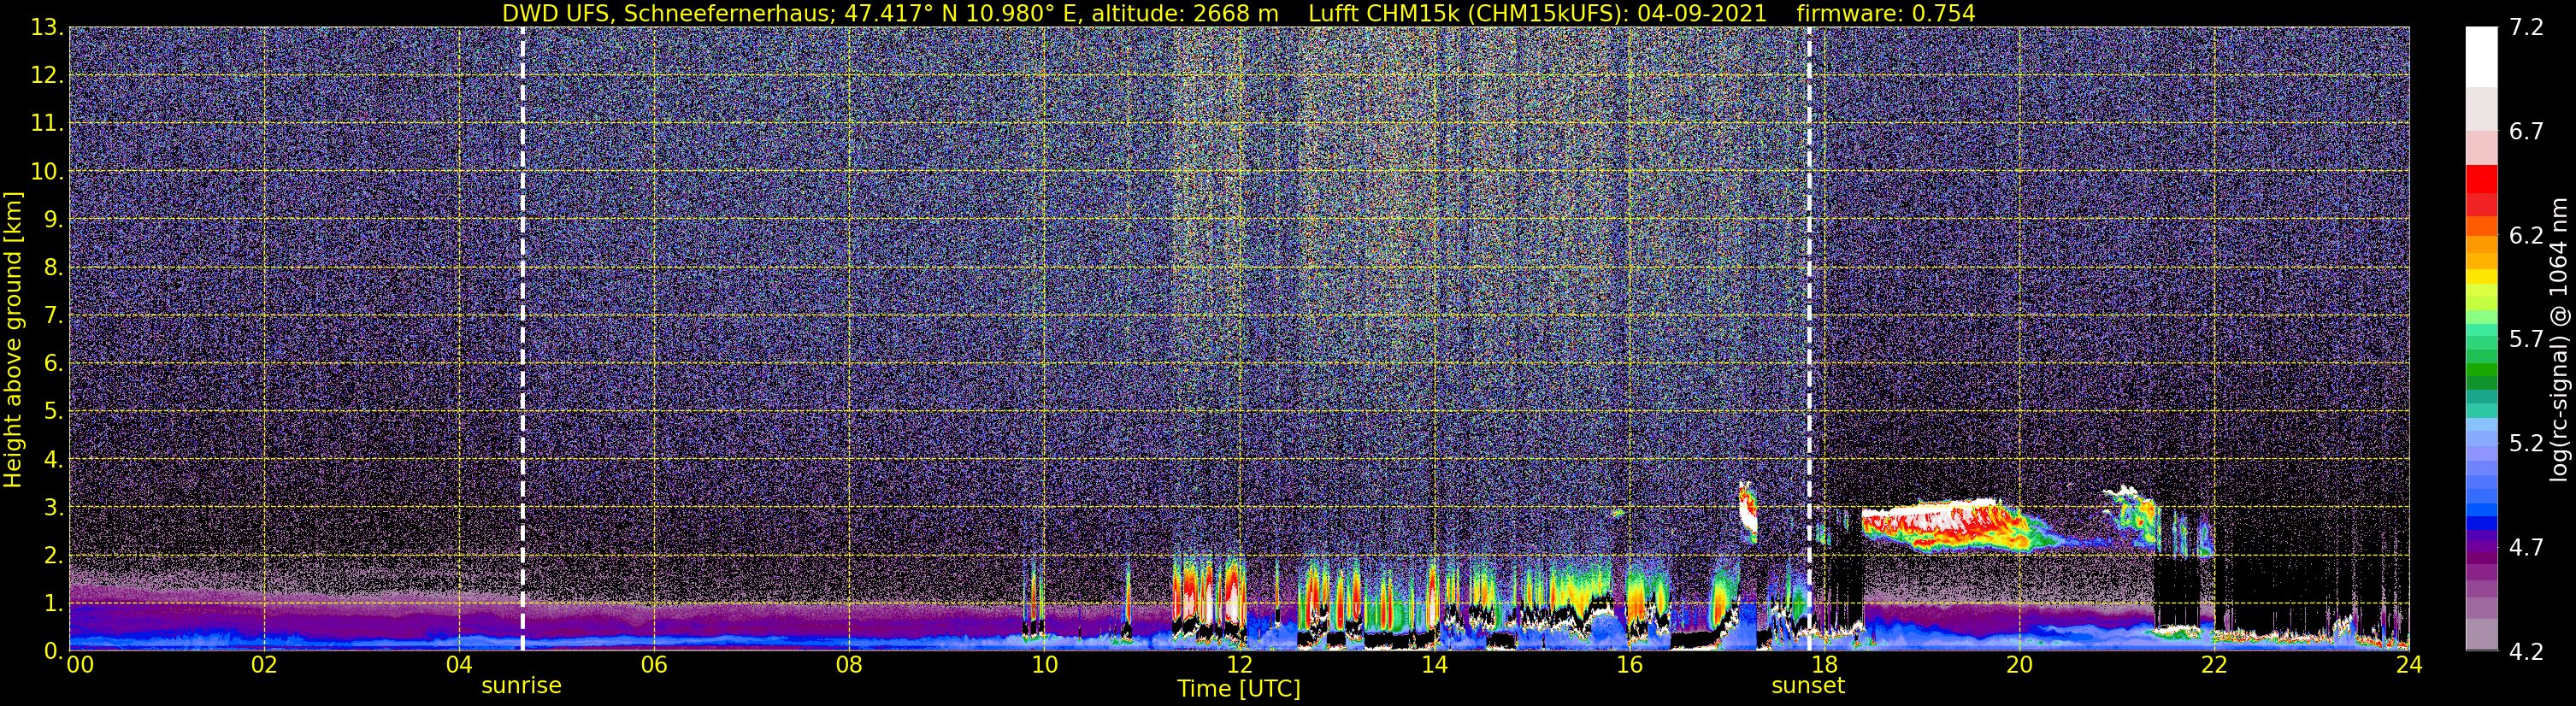The height and width of the screenshot is (706, 2576).
Task: Click the date 04-09-2021 in the title
Action: (1702, 13)
